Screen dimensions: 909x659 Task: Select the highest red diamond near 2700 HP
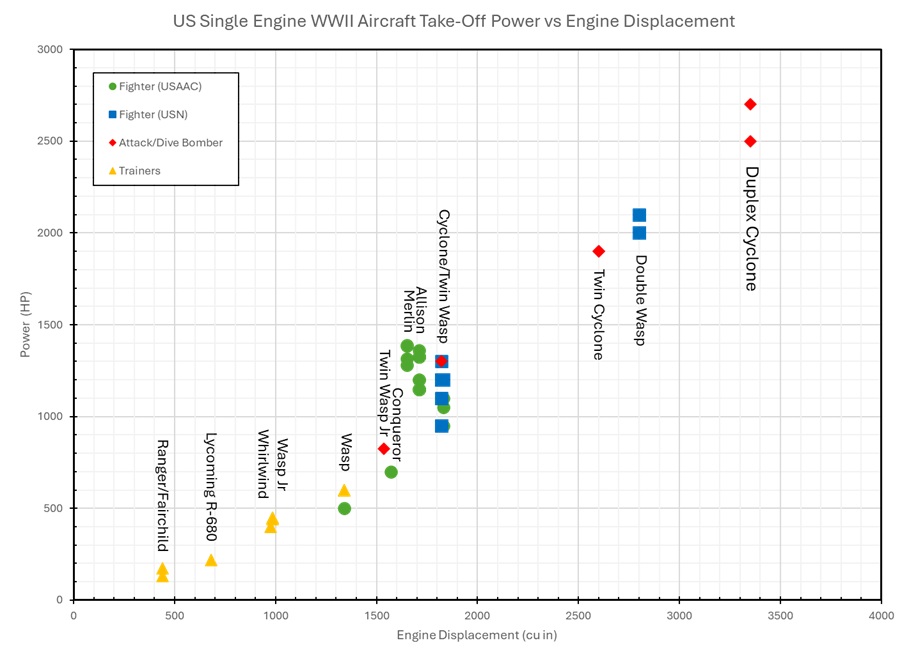click(750, 104)
